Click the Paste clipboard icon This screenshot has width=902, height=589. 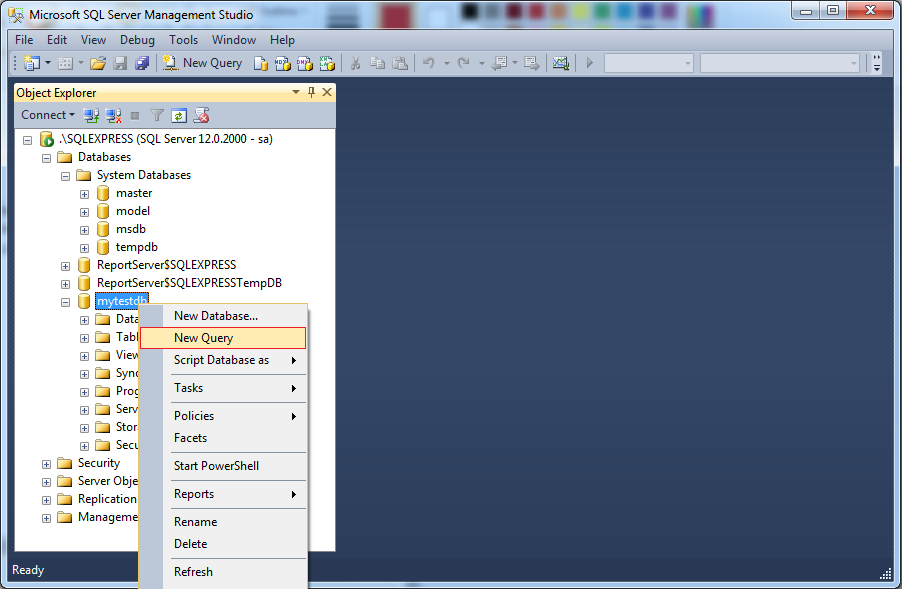(400, 63)
